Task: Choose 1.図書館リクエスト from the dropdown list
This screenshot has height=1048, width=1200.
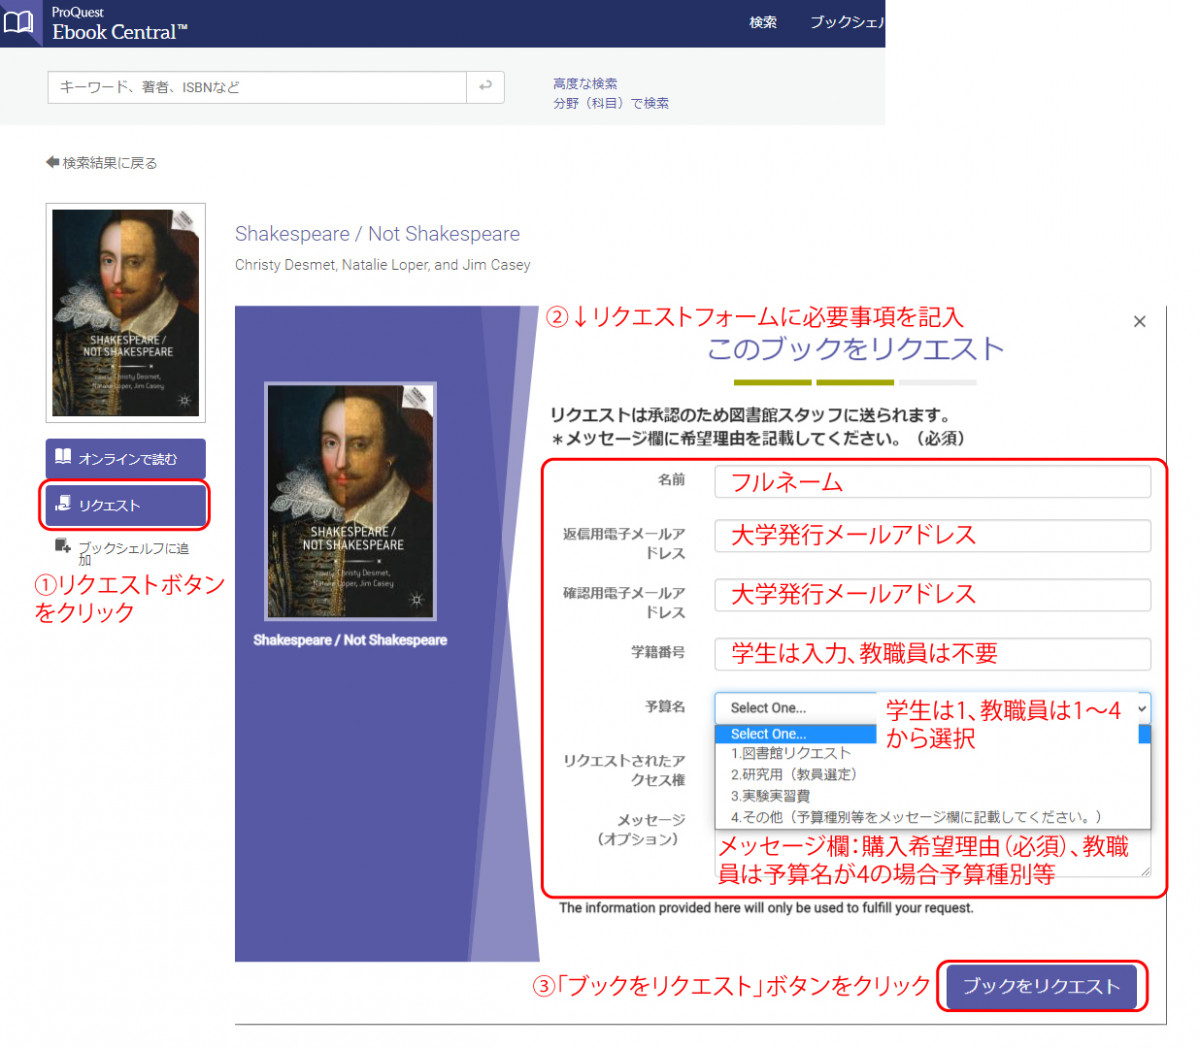Action: click(790, 754)
